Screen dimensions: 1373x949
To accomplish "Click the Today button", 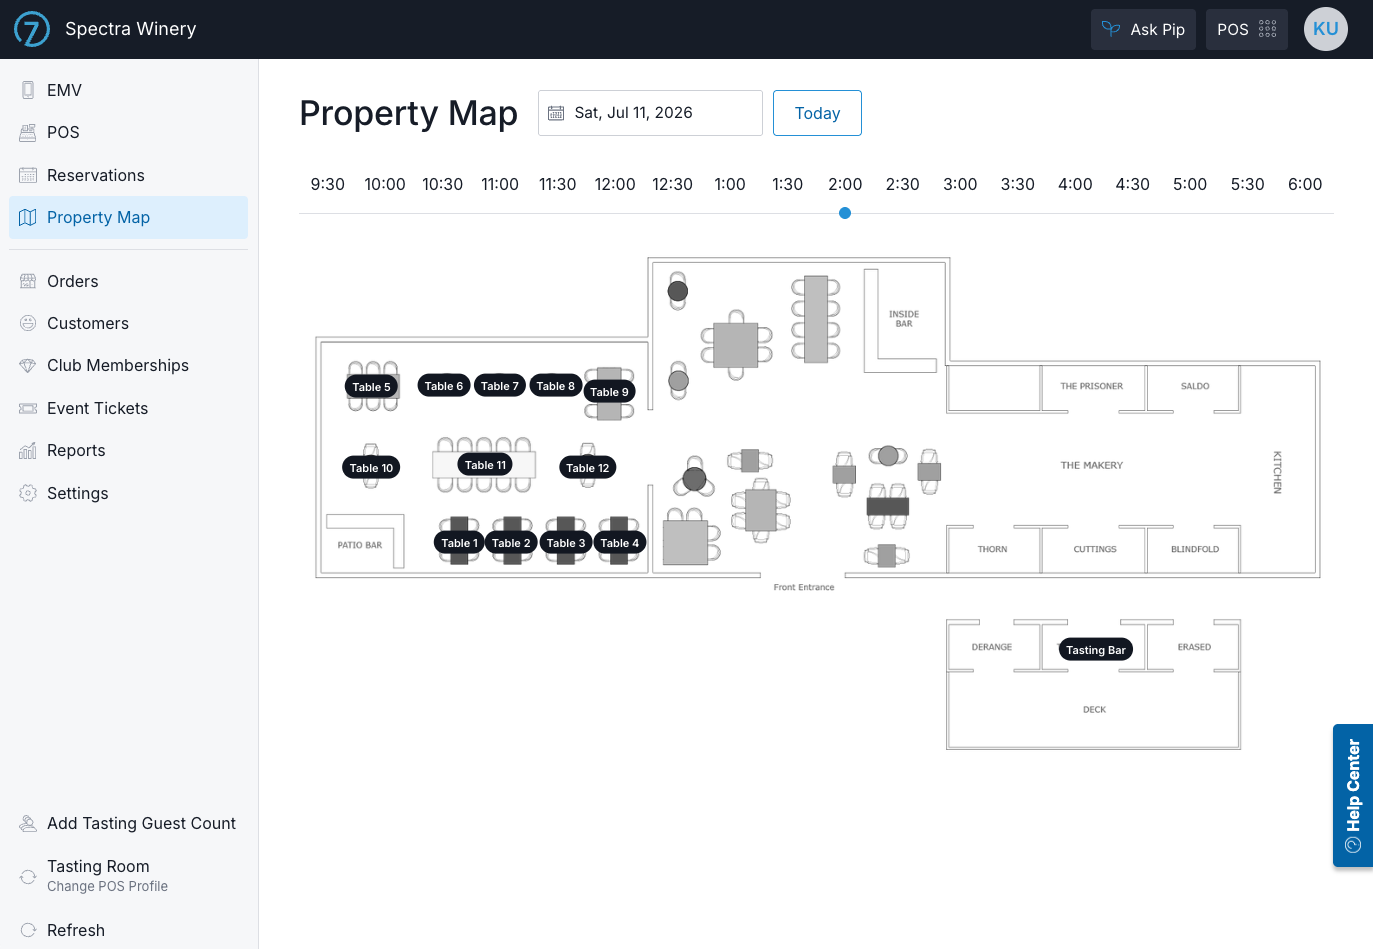I will 817,113.
